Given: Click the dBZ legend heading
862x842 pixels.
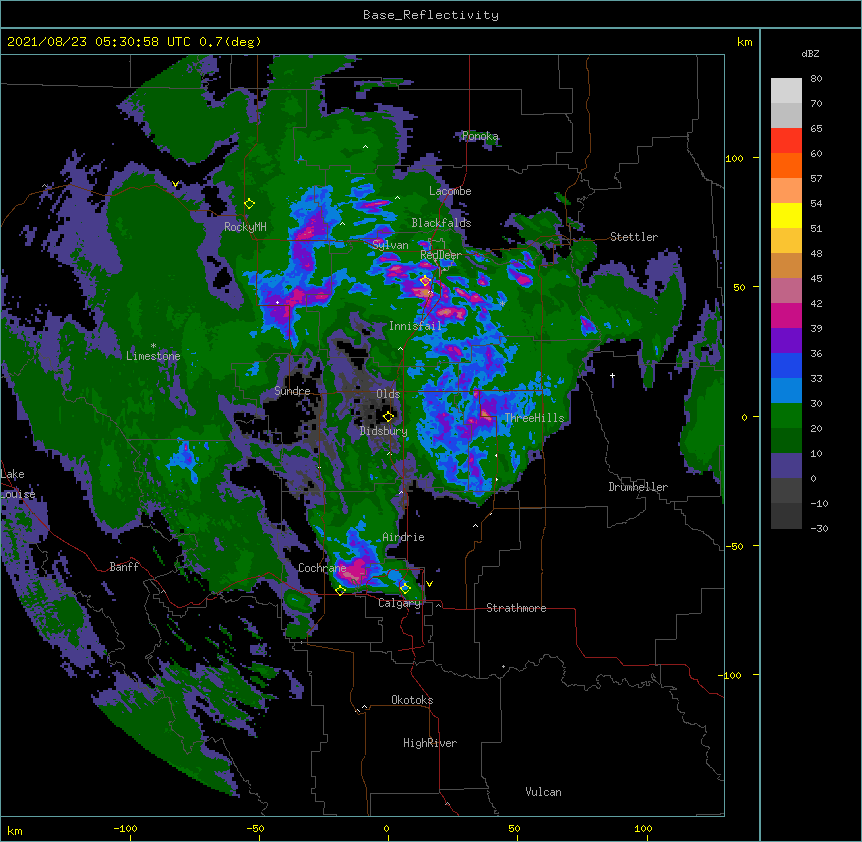Looking at the screenshot, I should tap(810, 53).
